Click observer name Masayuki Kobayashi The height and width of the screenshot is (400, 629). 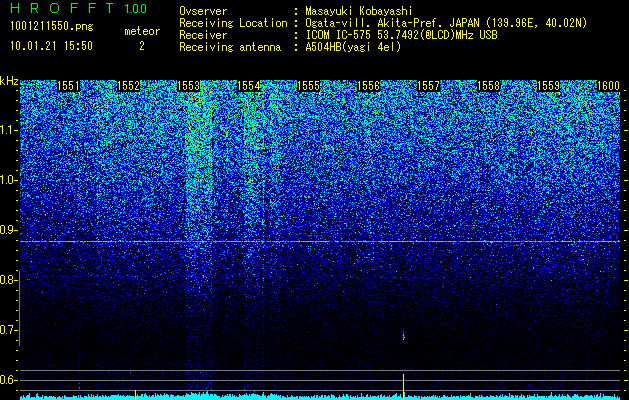[x=358, y=11]
